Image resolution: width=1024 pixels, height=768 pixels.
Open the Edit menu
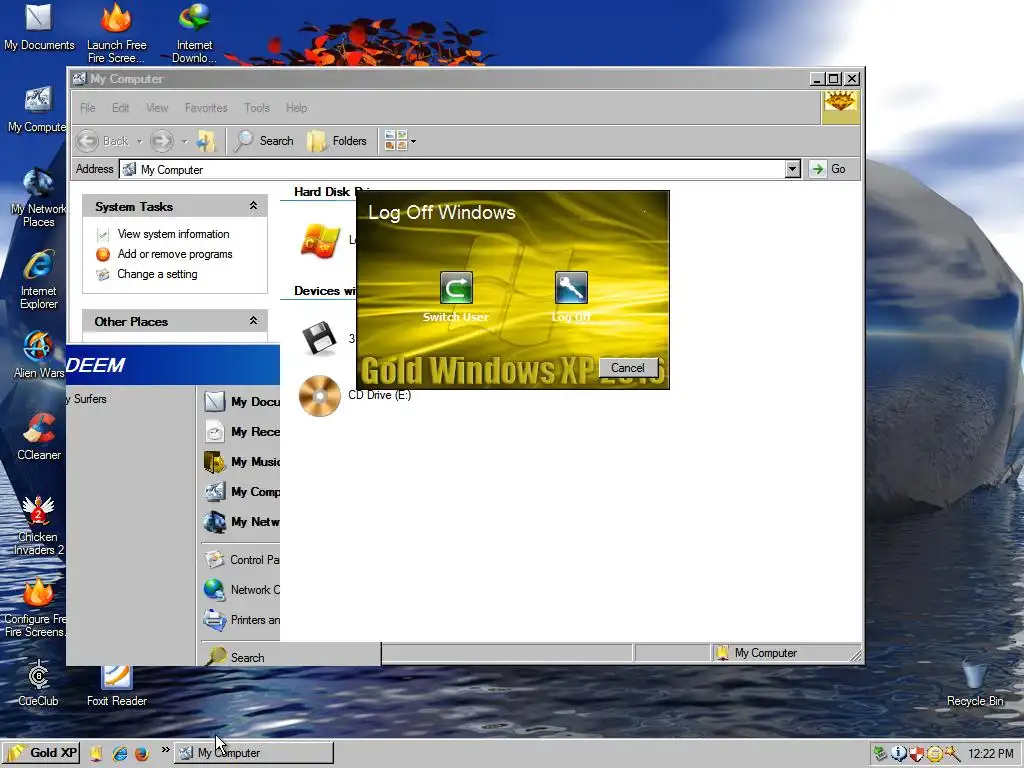tap(121, 108)
